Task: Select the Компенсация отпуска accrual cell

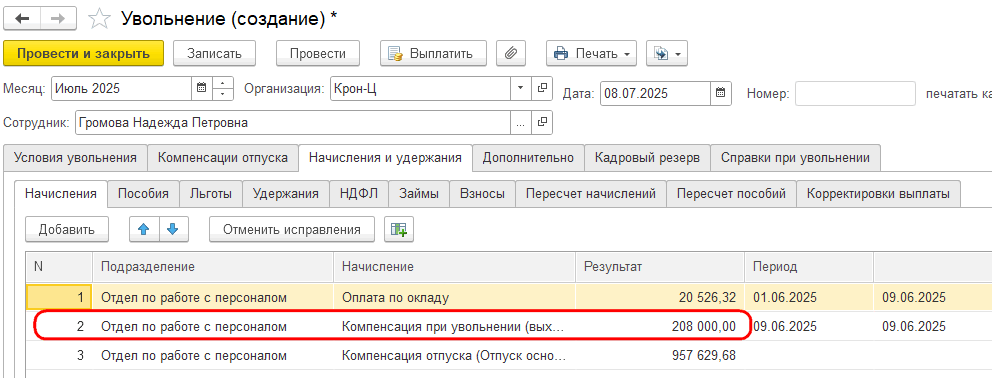Action: click(454, 356)
